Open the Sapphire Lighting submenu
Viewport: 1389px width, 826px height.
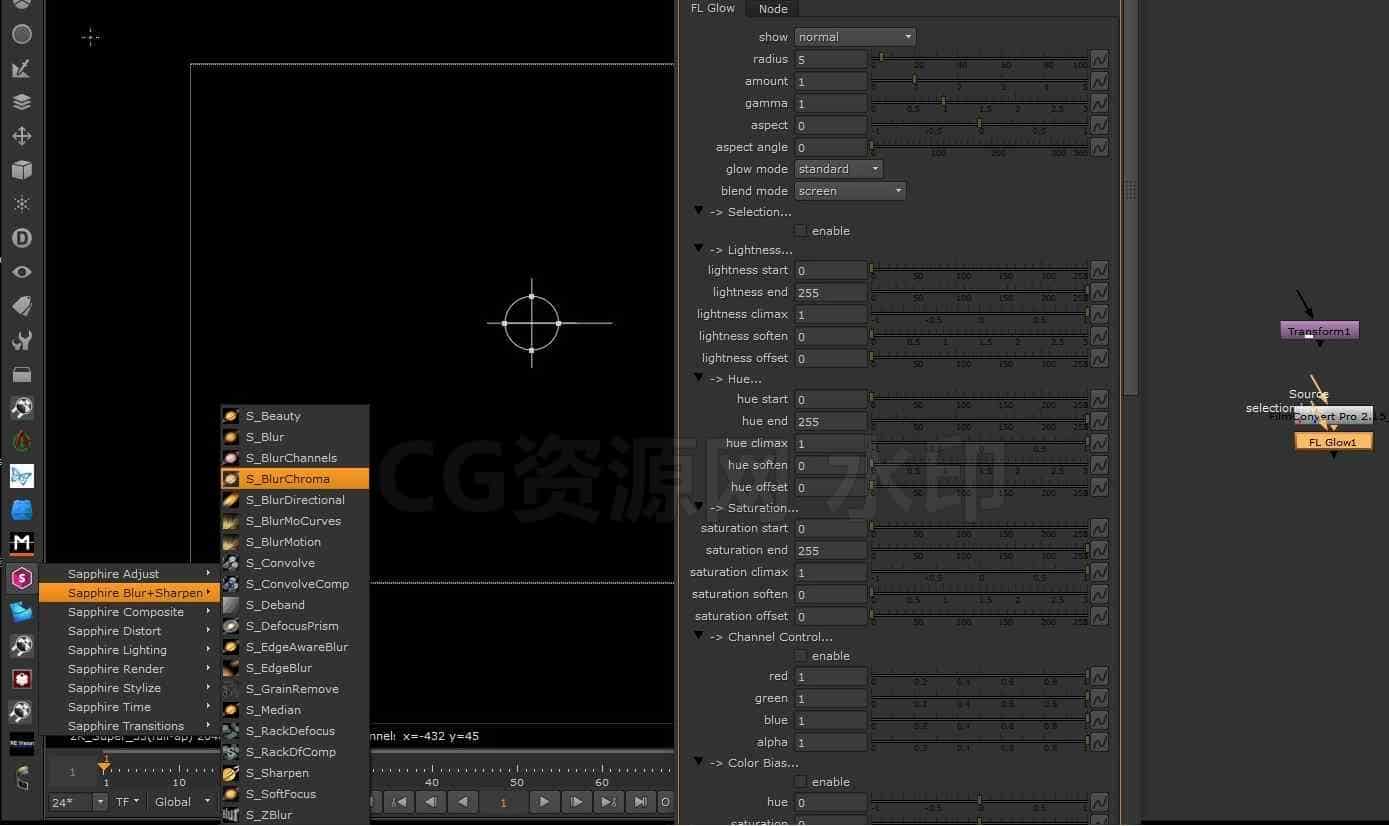[129, 650]
